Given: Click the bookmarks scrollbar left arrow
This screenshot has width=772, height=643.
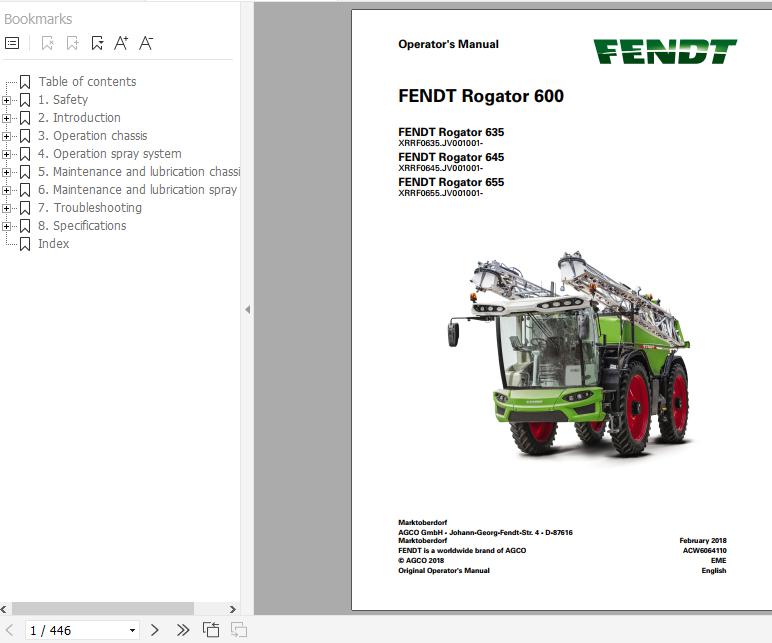Looking at the screenshot, I should coord(4,609).
